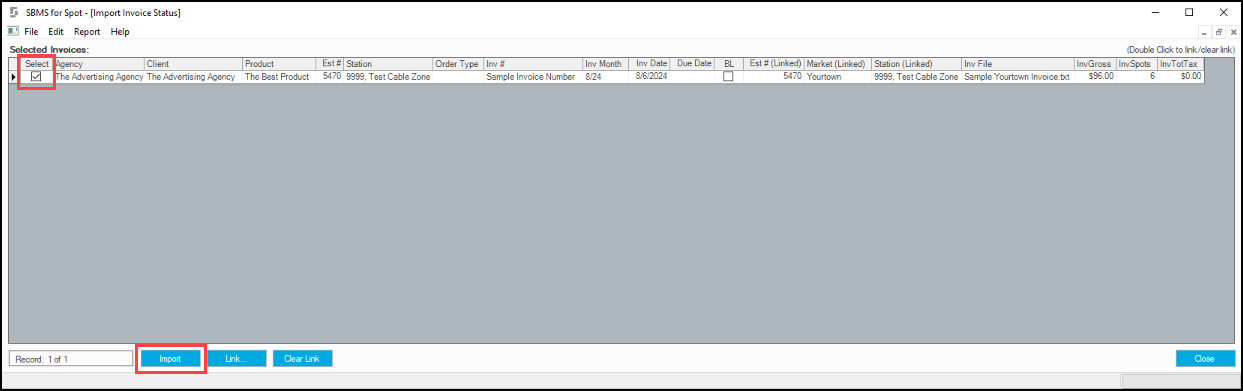Click the Inv # column header
The height and width of the screenshot is (391, 1243).
(x=533, y=64)
